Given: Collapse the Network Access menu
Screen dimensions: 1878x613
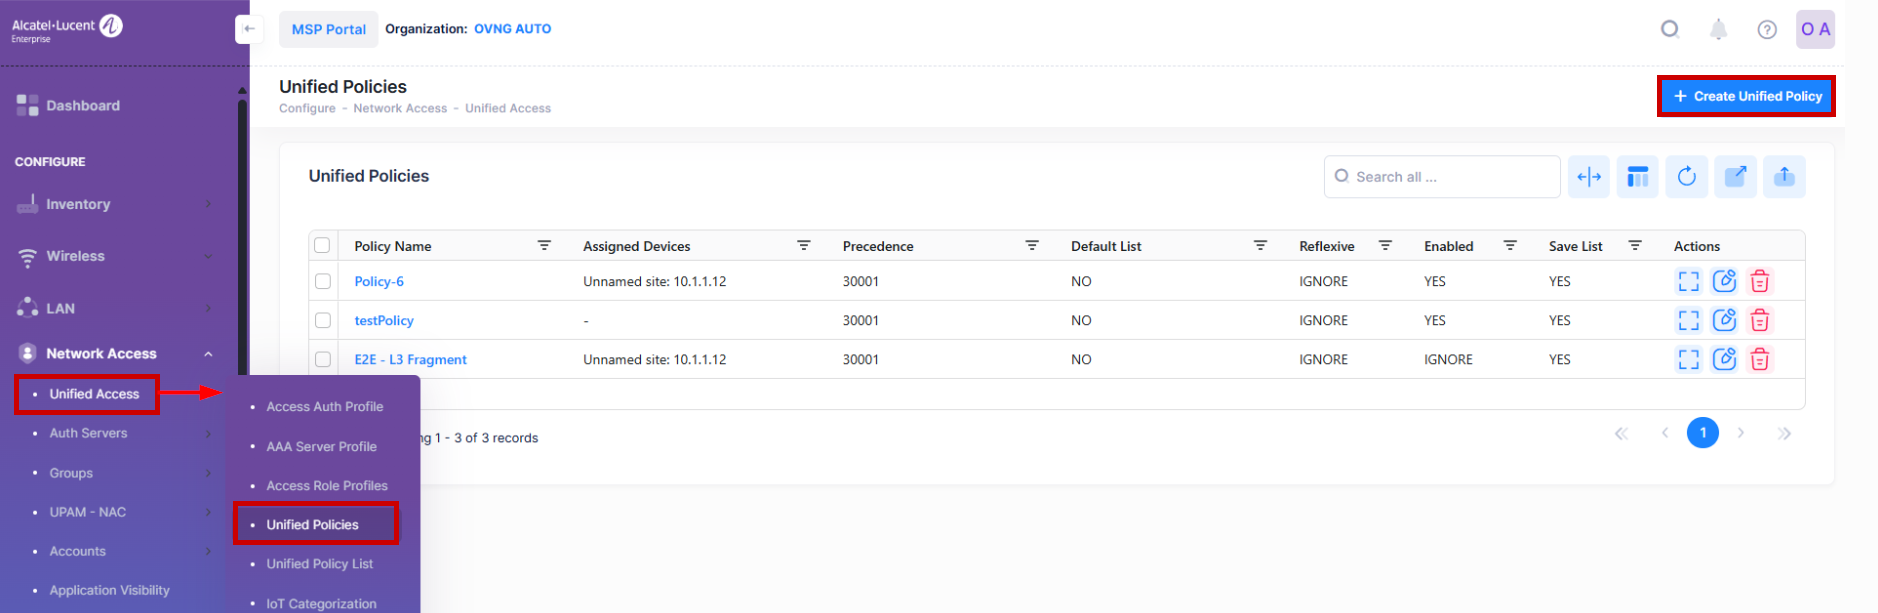Looking at the screenshot, I should [208, 354].
